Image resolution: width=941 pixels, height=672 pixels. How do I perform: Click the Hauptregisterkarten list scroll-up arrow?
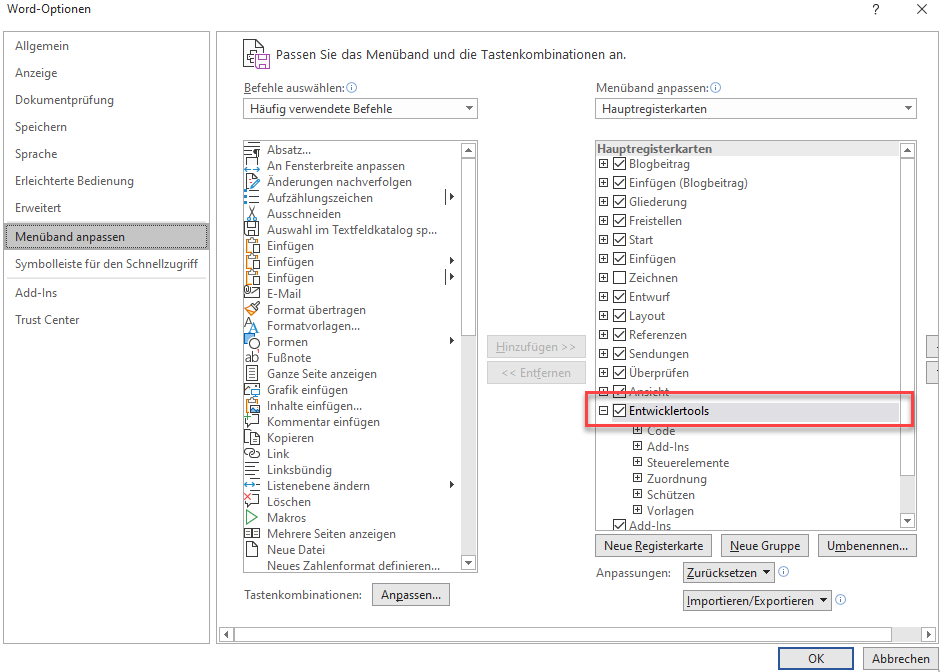pos(907,150)
